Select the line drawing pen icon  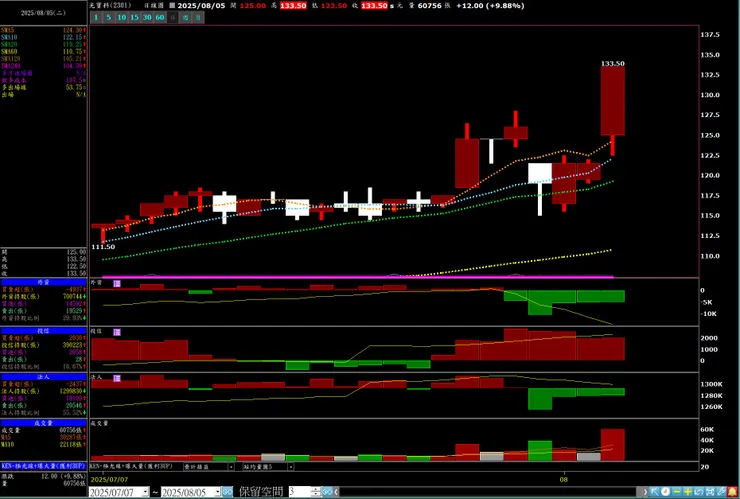722,491
